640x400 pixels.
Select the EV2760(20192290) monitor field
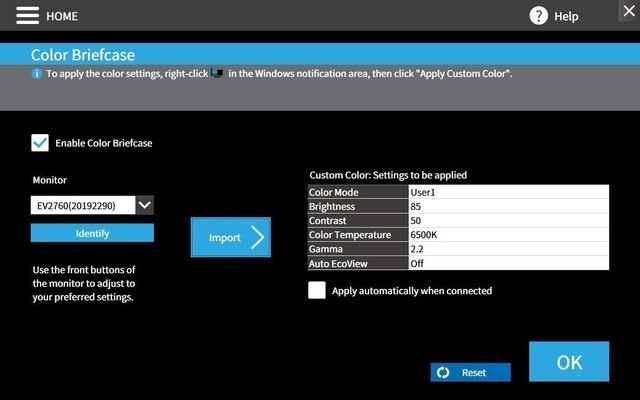[x=82, y=205]
